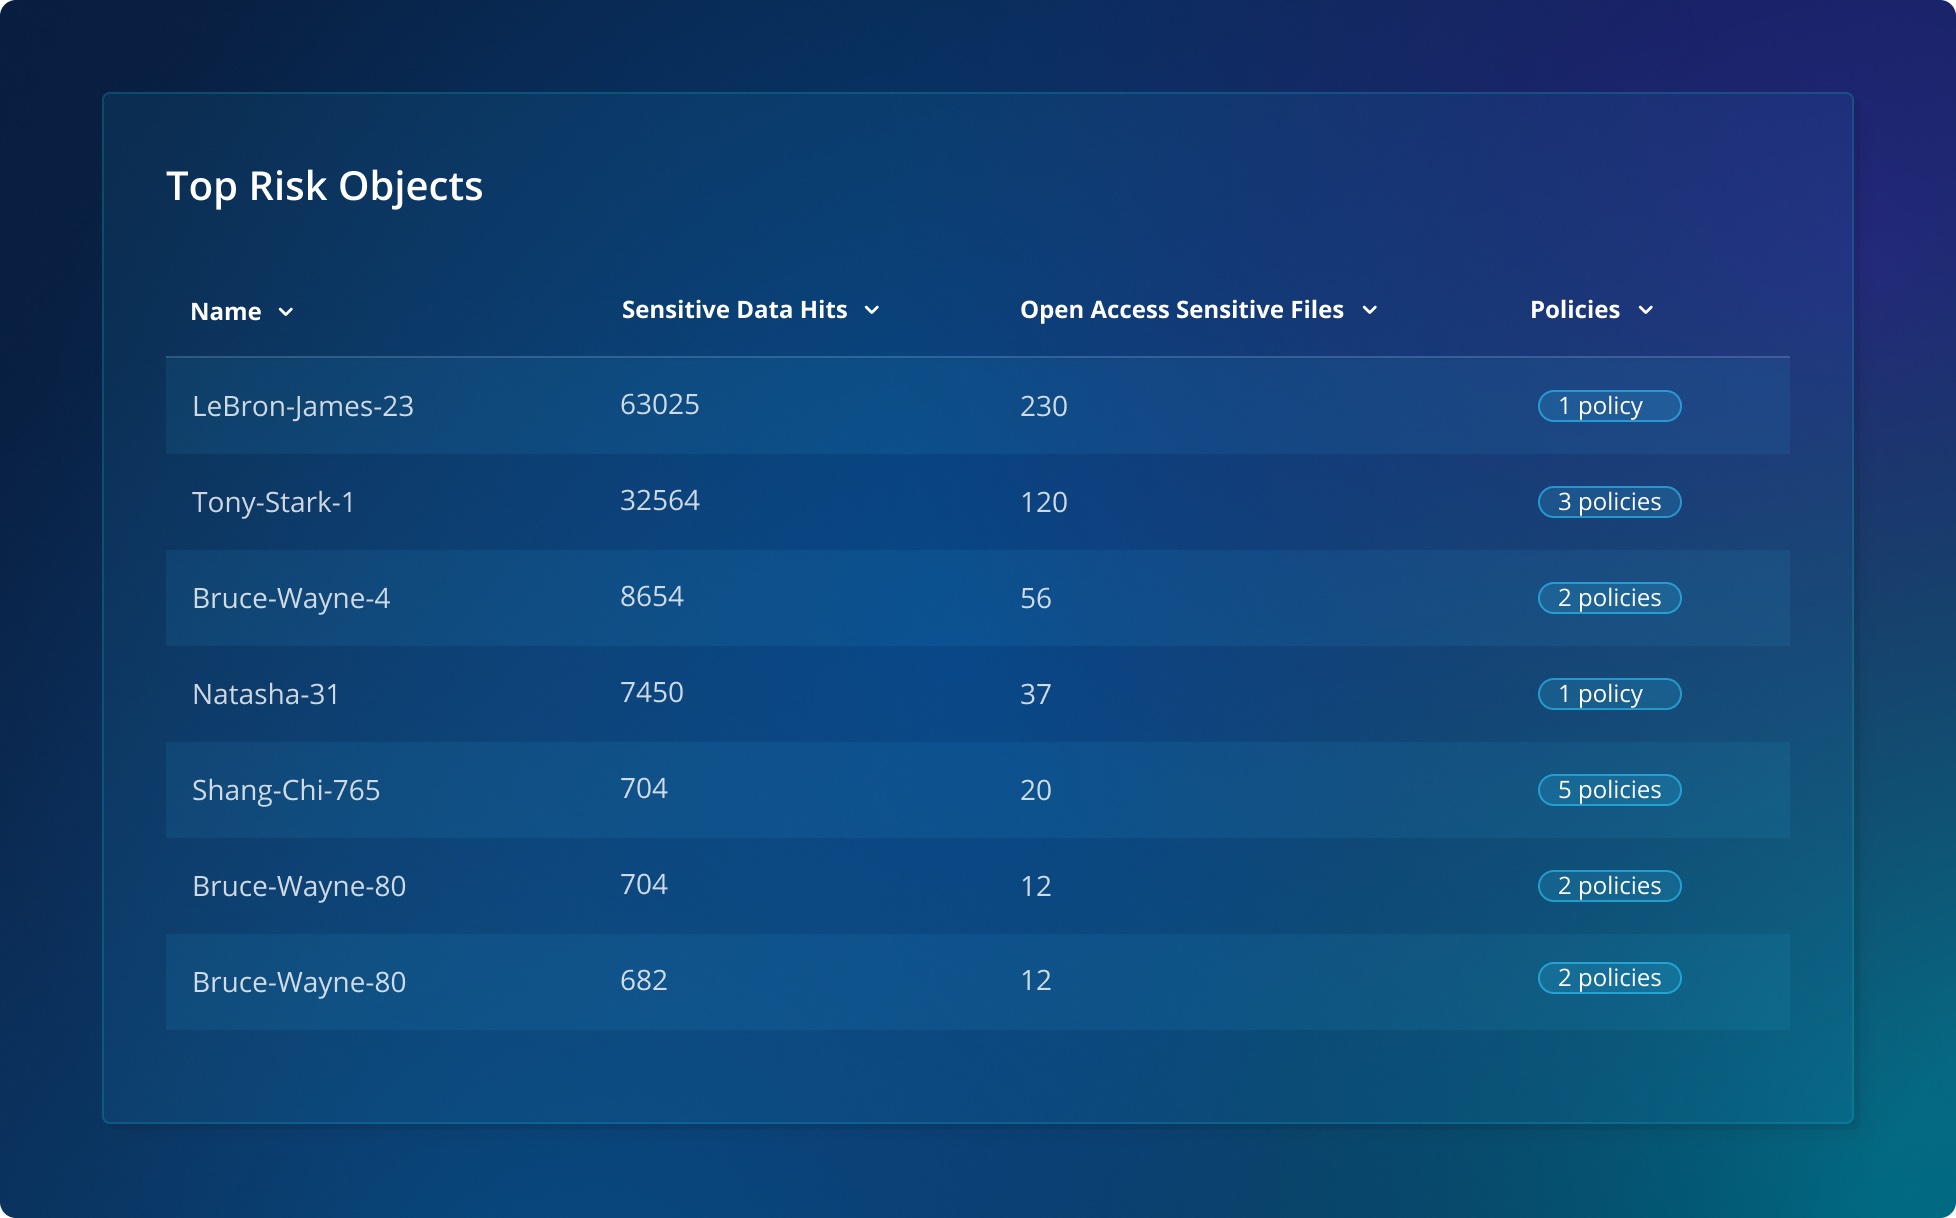This screenshot has height=1218, width=1956.
Task: Click the Bruce-Wayne-4 name
Action: (291, 598)
